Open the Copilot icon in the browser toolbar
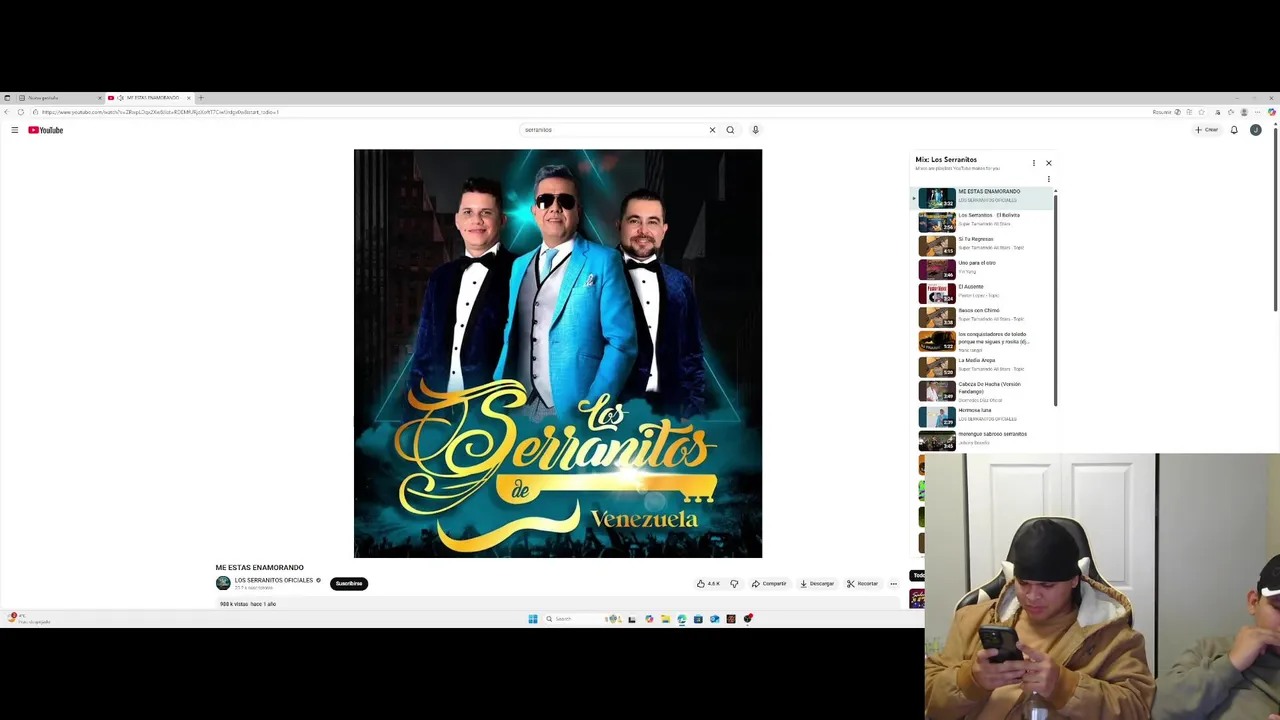Image resolution: width=1280 pixels, height=720 pixels. point(1272,112)
